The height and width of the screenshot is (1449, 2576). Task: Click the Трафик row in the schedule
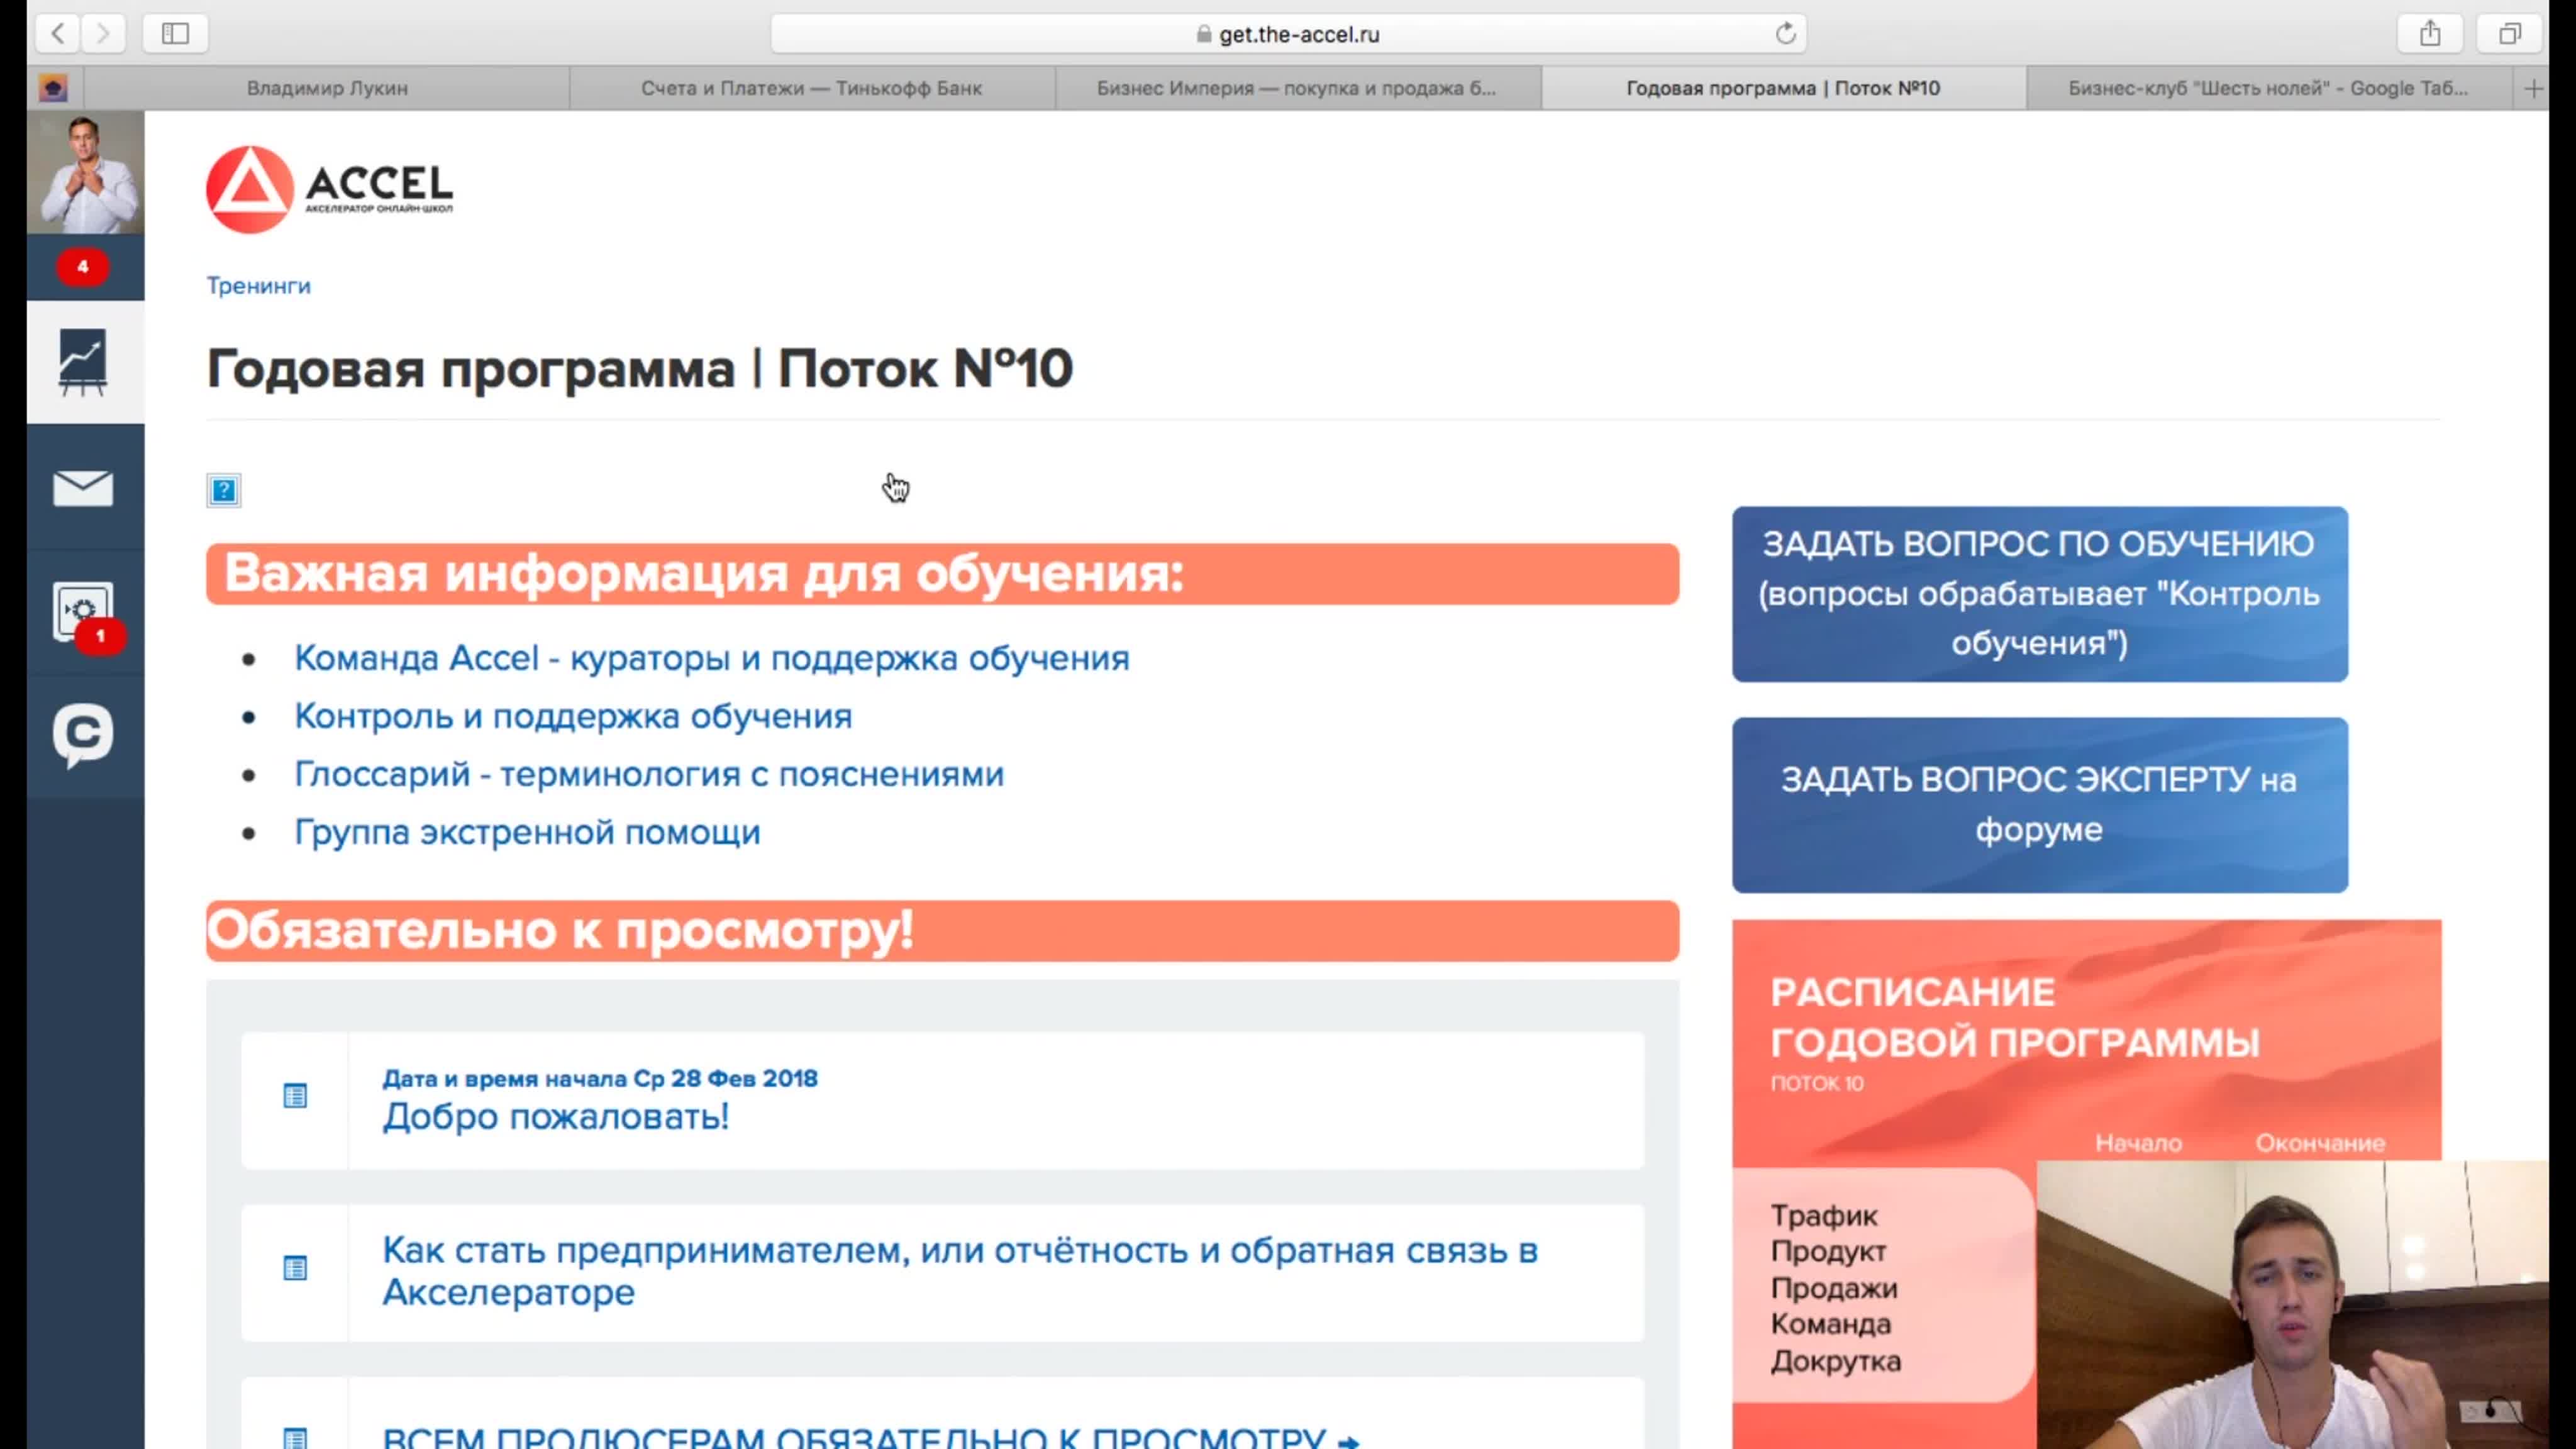pos(1824,1216)
